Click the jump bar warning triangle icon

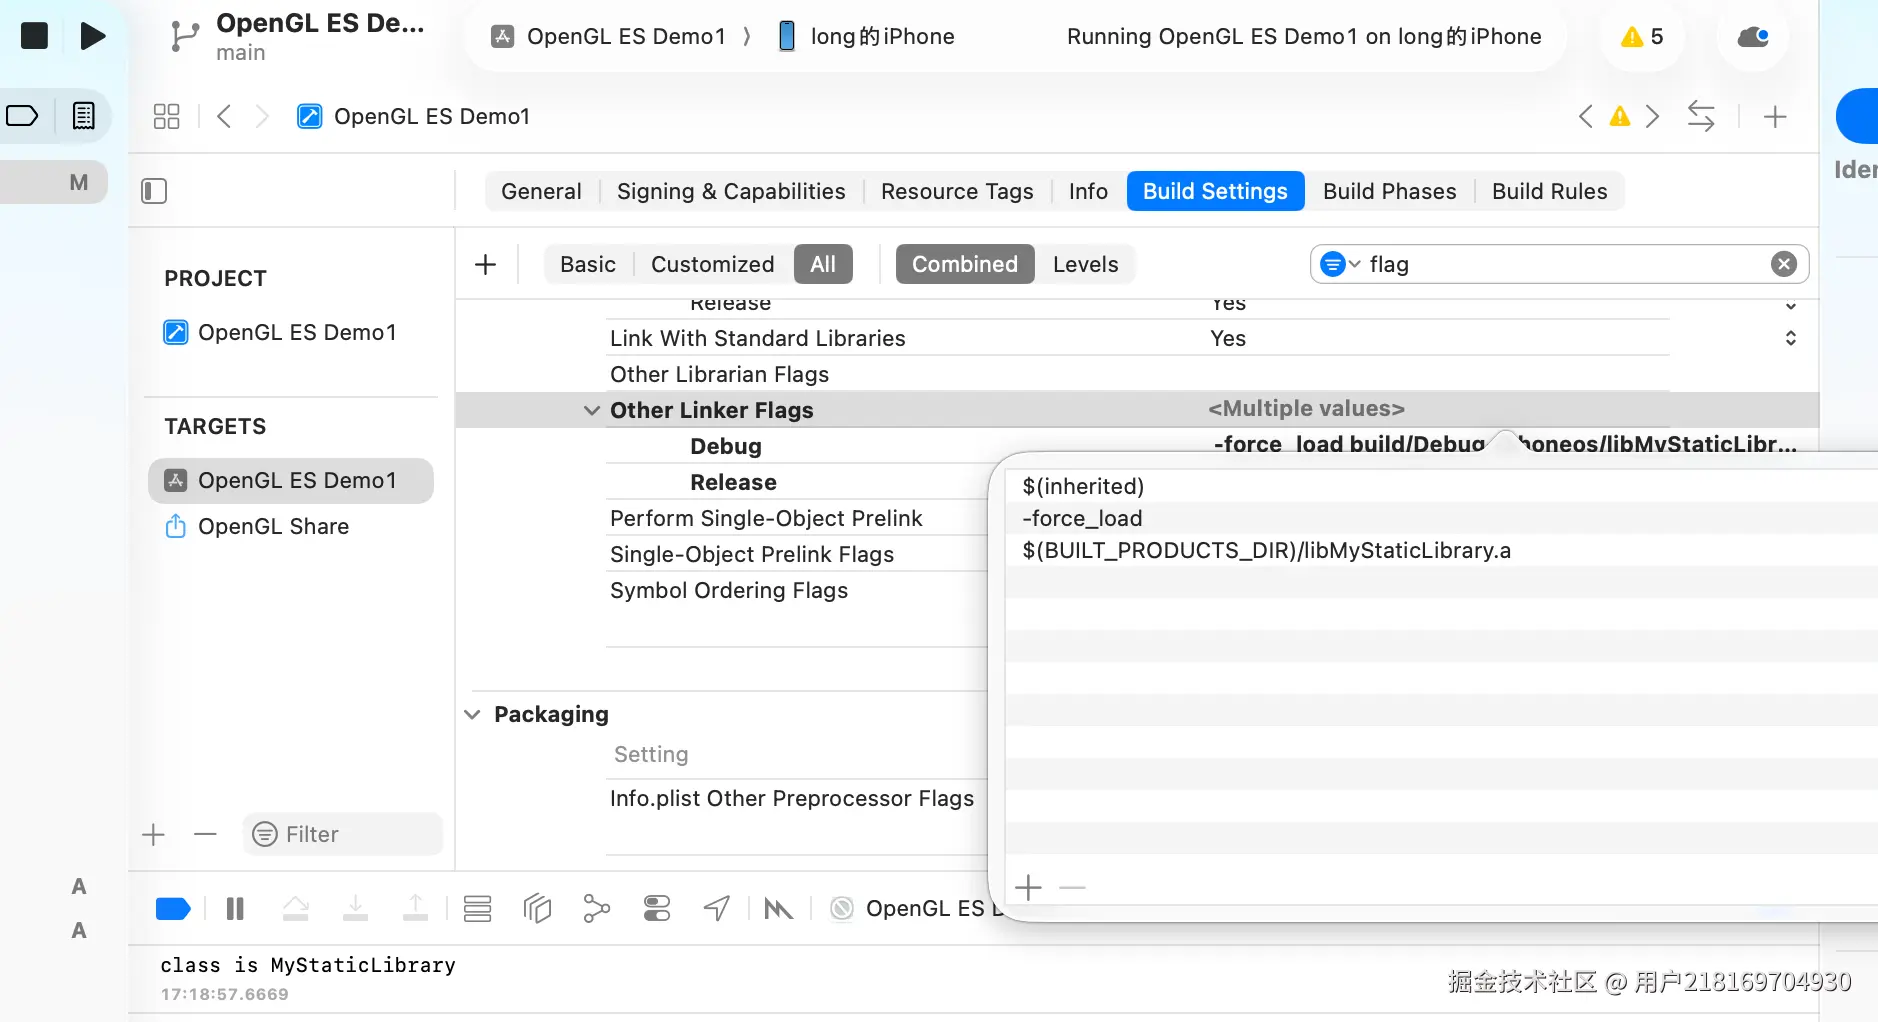1620,116
